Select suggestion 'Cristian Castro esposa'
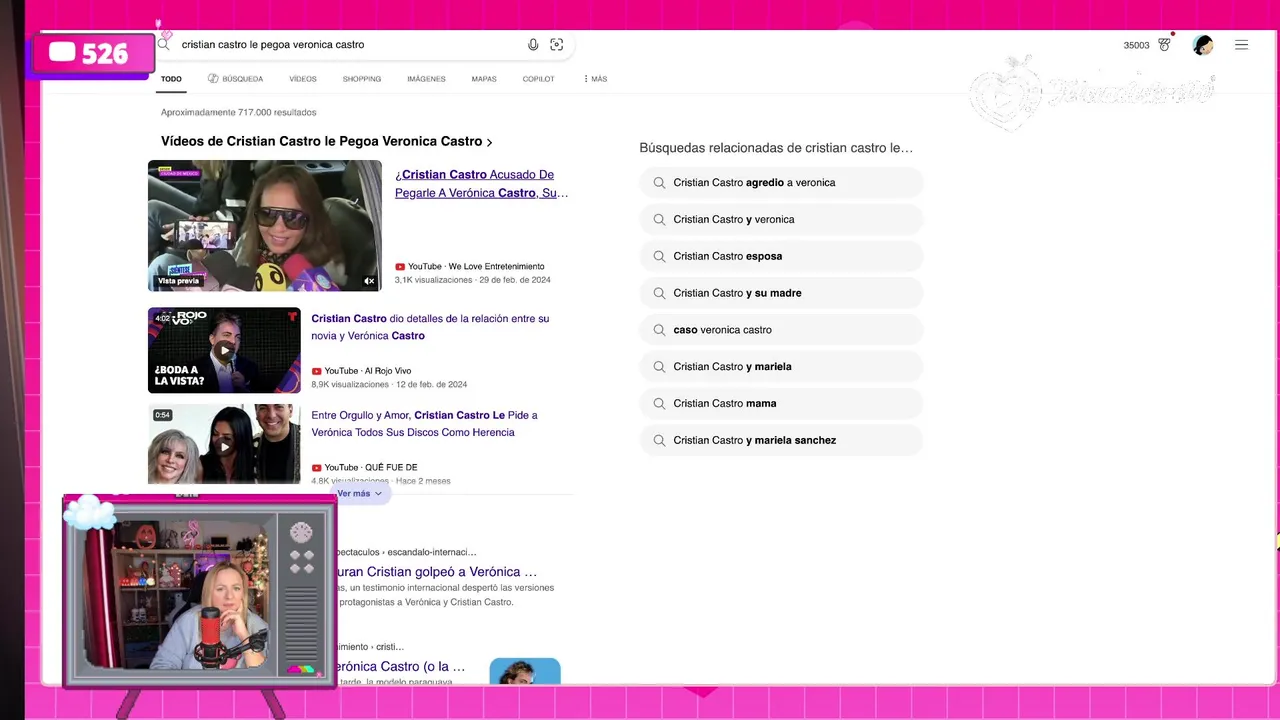1280x720 pixels. [x=781, y=257]
